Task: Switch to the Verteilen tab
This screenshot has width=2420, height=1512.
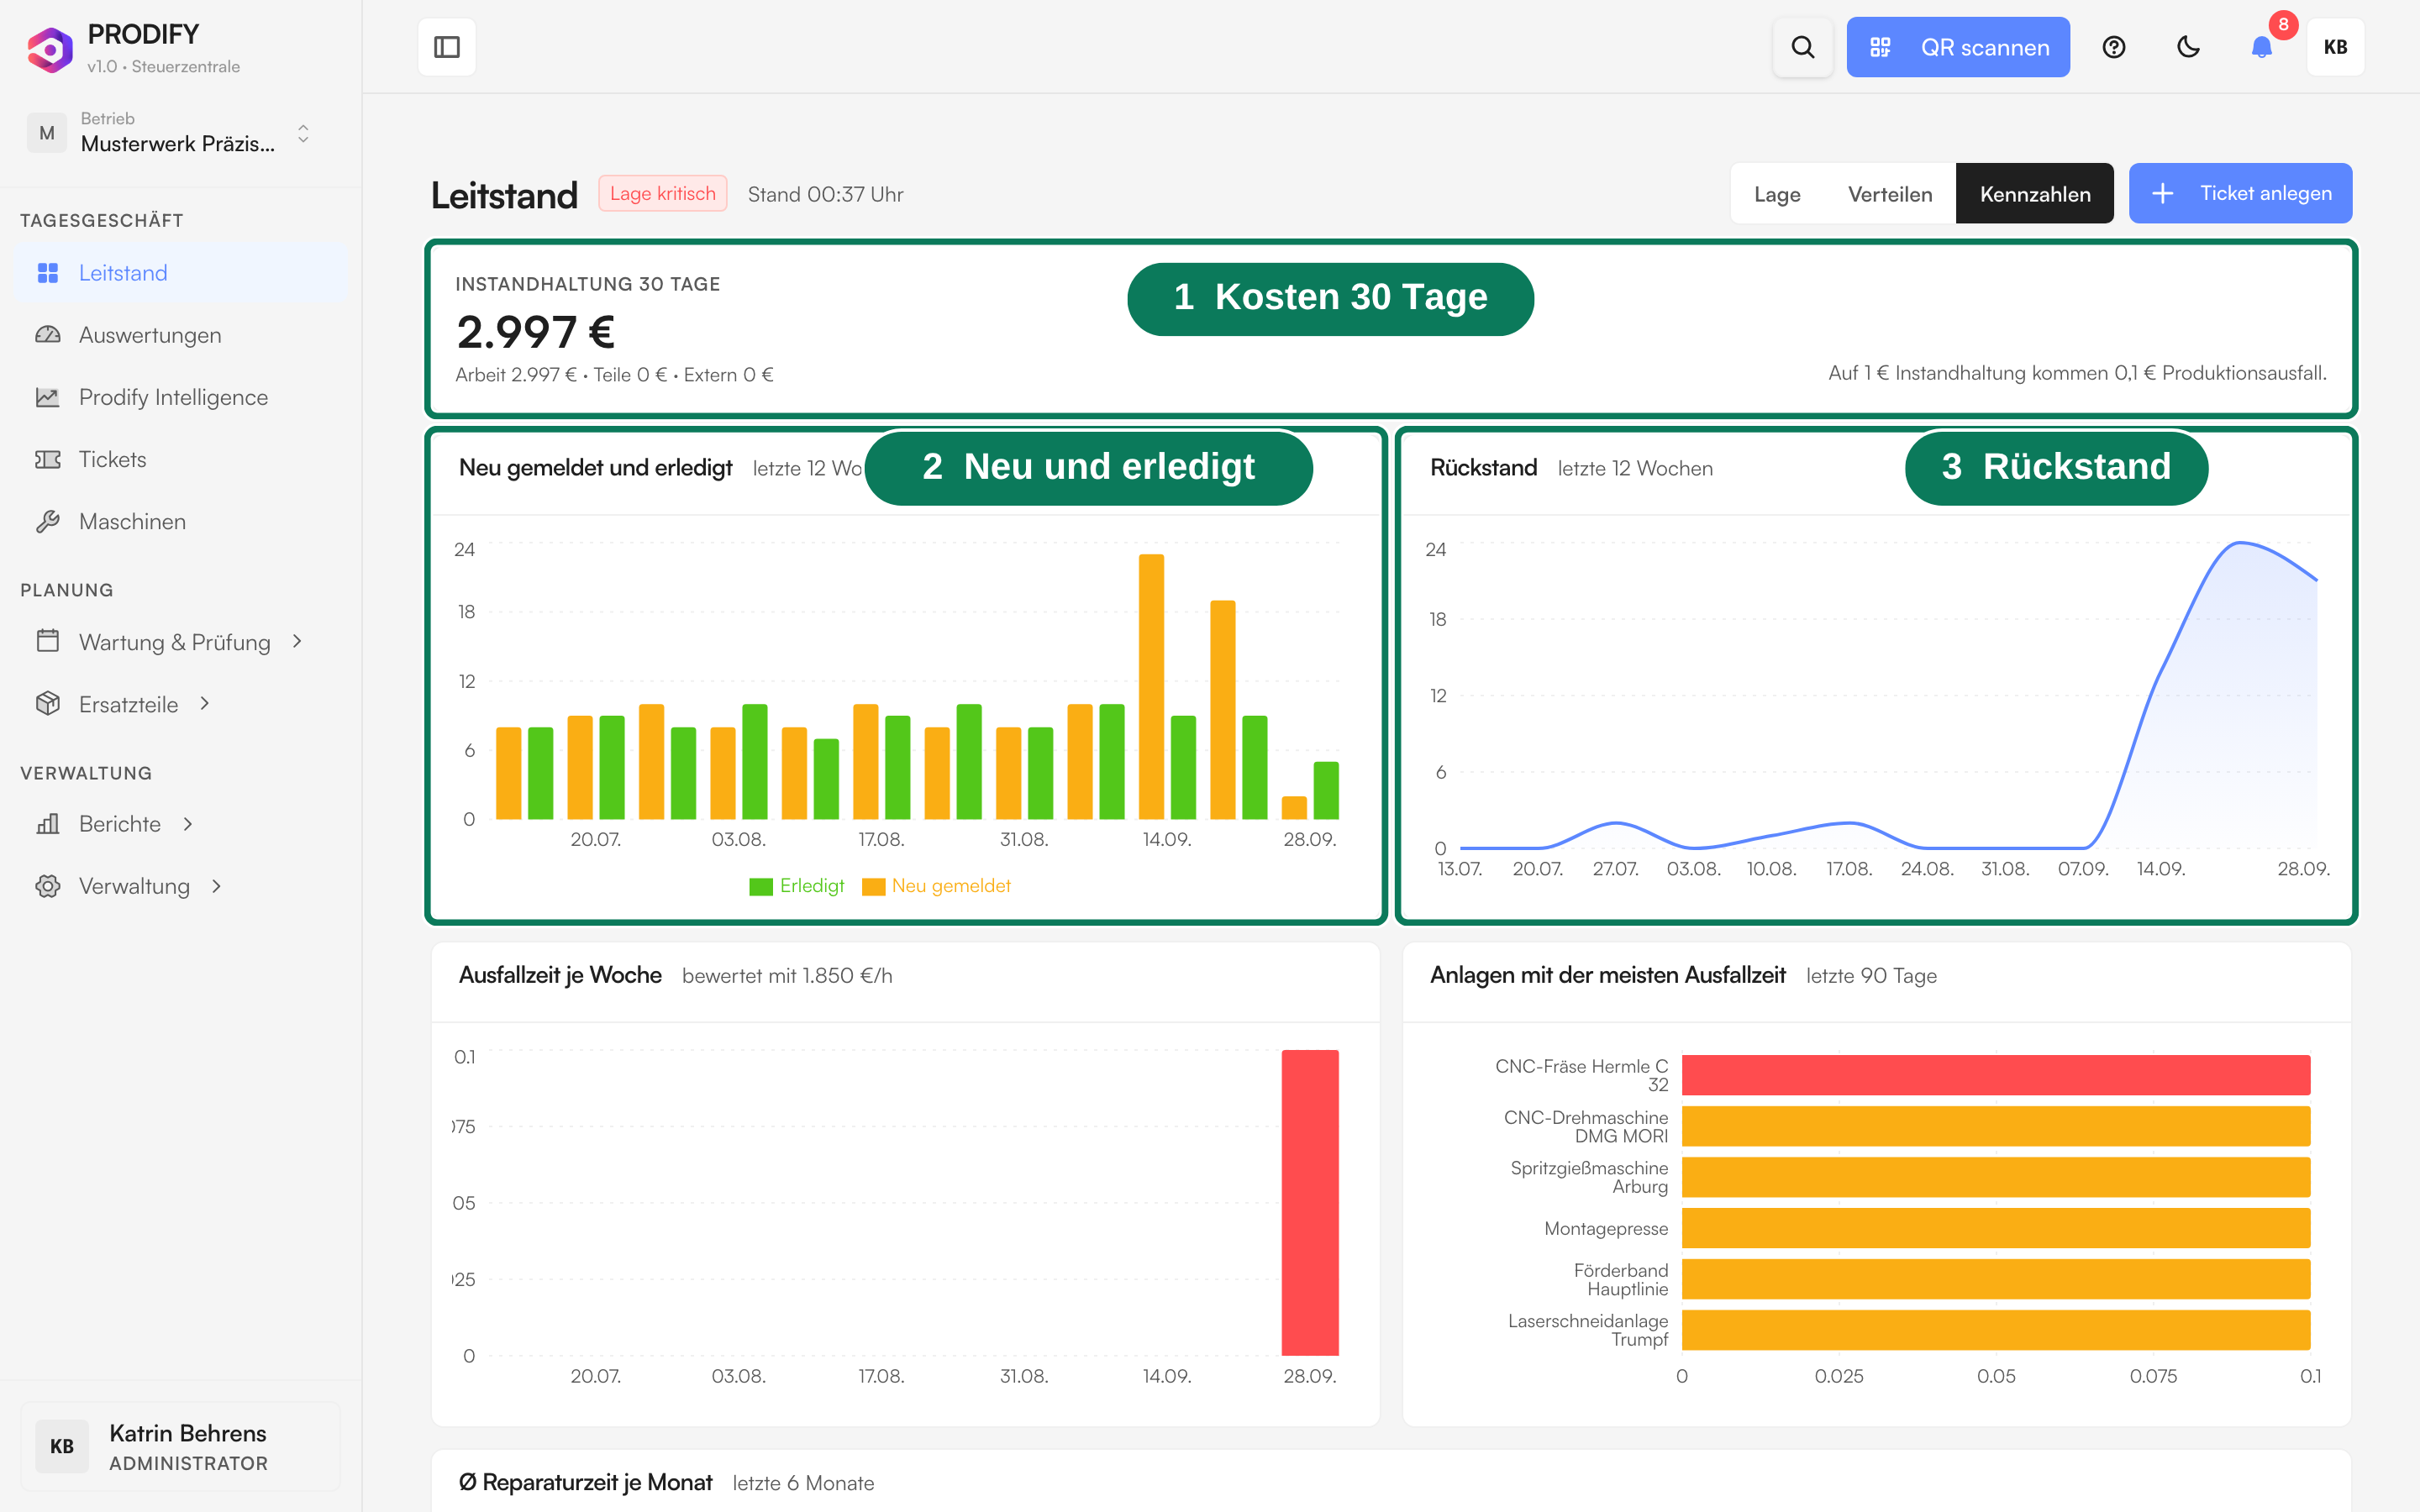Action: coord(1890,194)
